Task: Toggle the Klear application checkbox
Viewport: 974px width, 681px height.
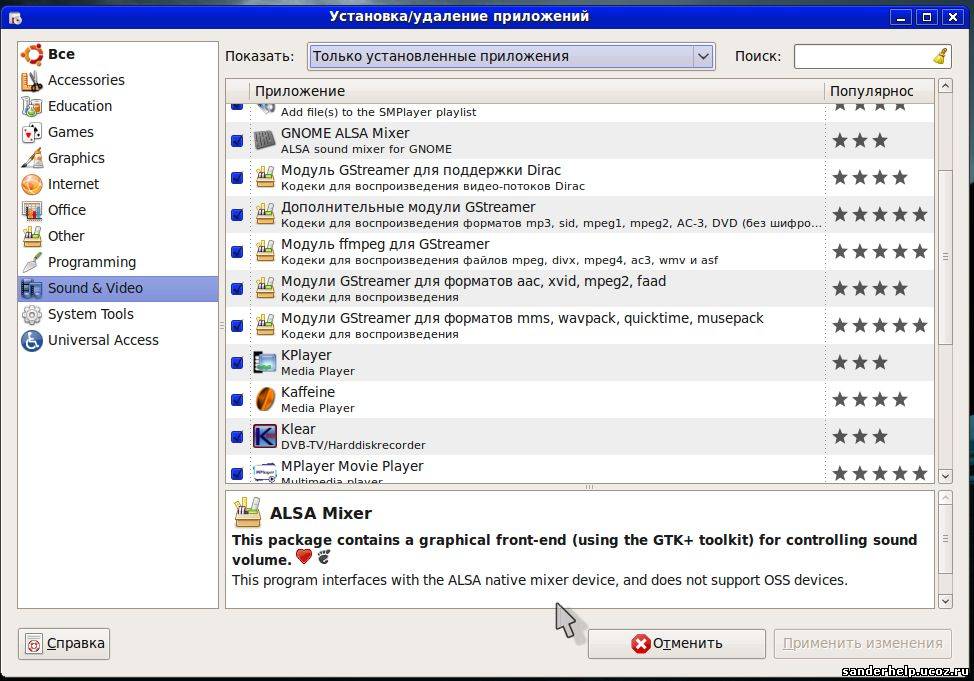Action: [237, 437]
